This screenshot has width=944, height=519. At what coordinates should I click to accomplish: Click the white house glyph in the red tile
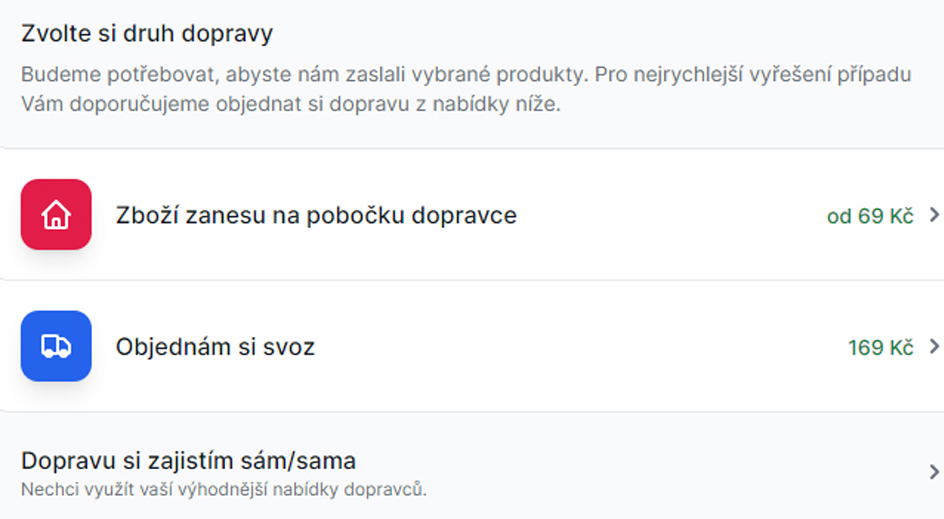click(56, 215)
